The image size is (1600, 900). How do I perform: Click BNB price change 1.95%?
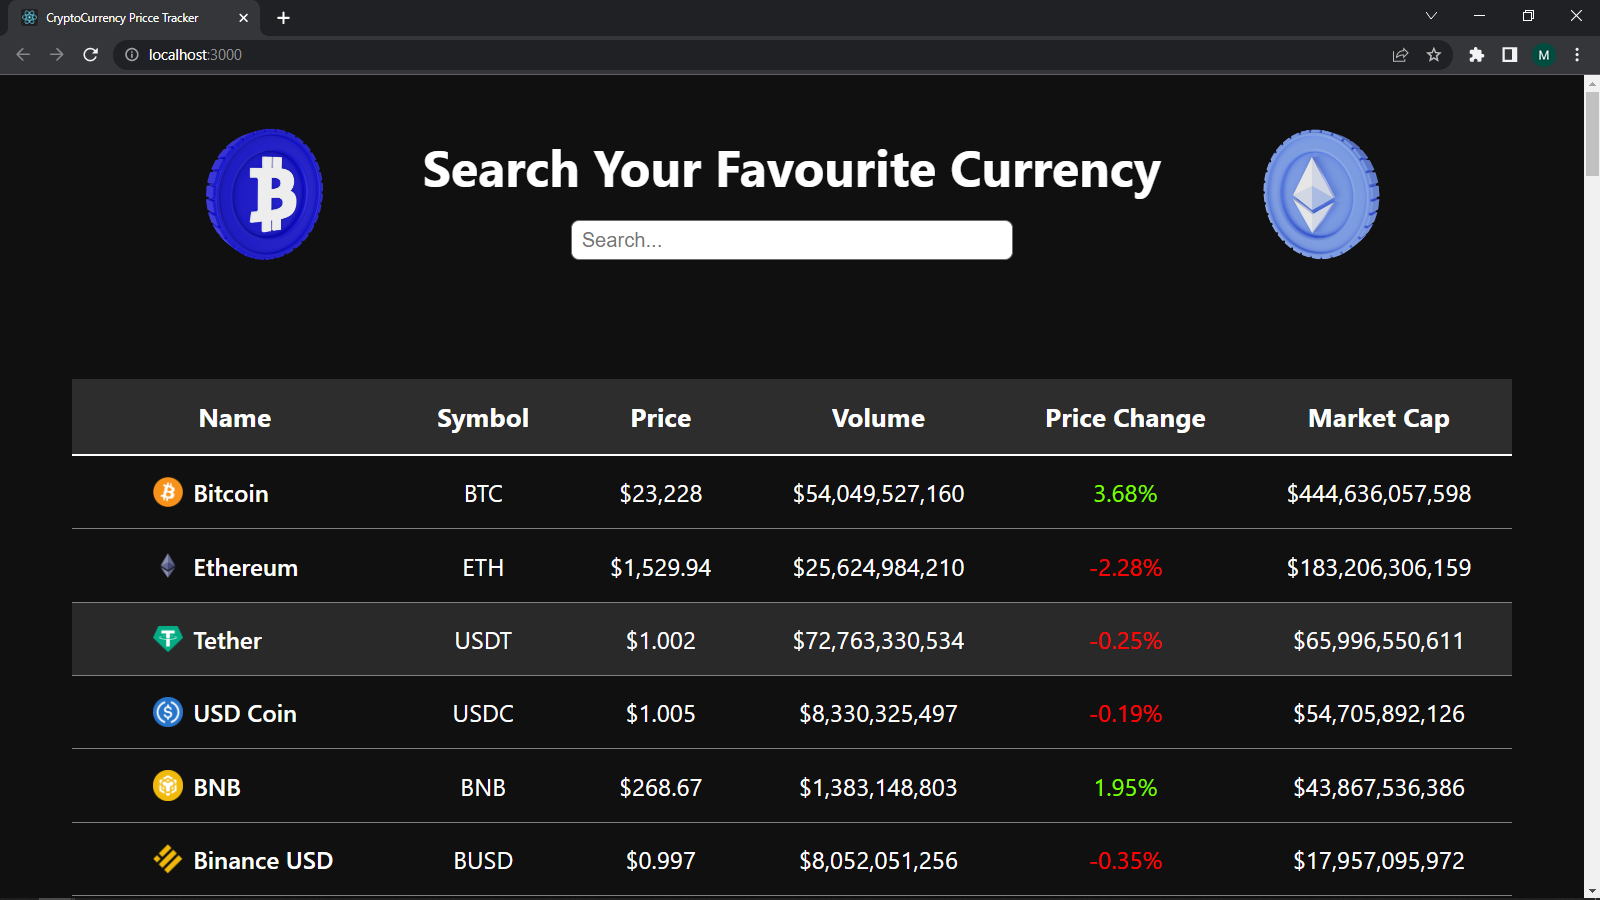pos(1125,788)
